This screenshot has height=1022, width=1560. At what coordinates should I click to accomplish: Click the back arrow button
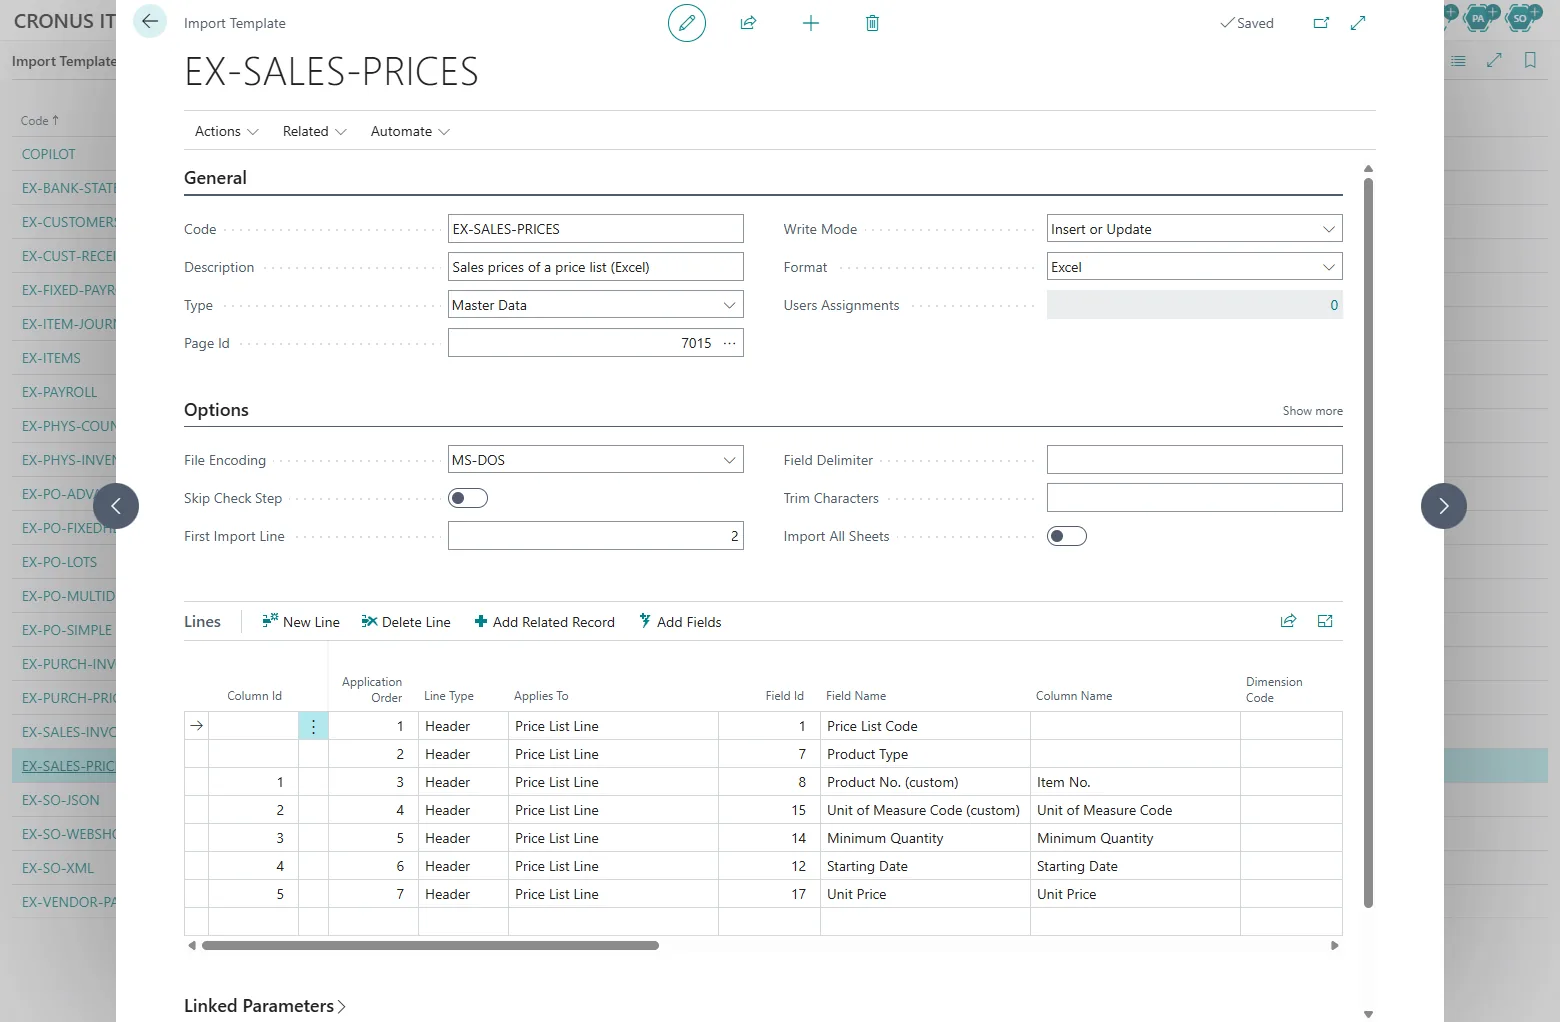point(150,21)
